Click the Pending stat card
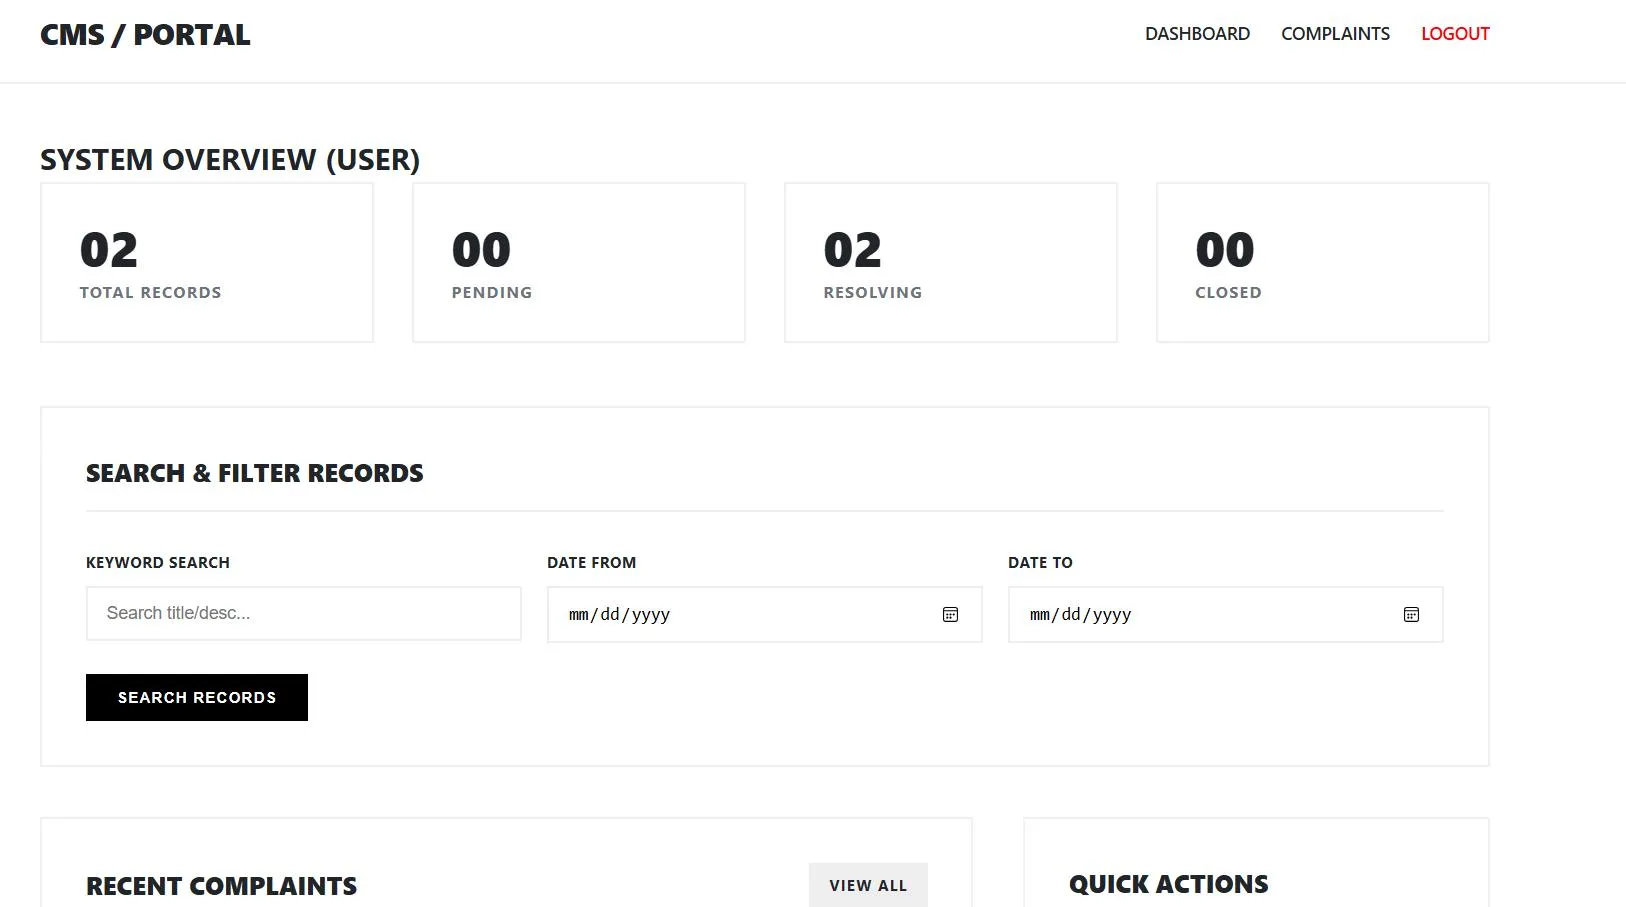The height and width of the screenshot is (907, 1626). pos(578,262)
